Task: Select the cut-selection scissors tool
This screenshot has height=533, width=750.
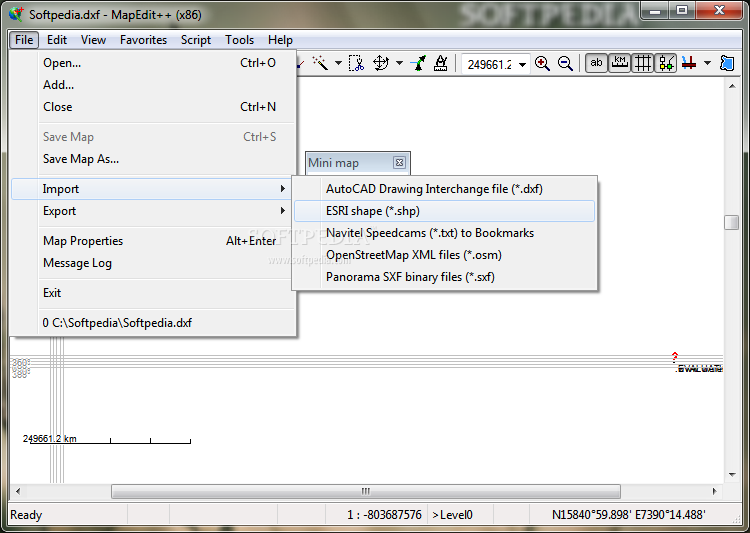Action: coord(356,63)
